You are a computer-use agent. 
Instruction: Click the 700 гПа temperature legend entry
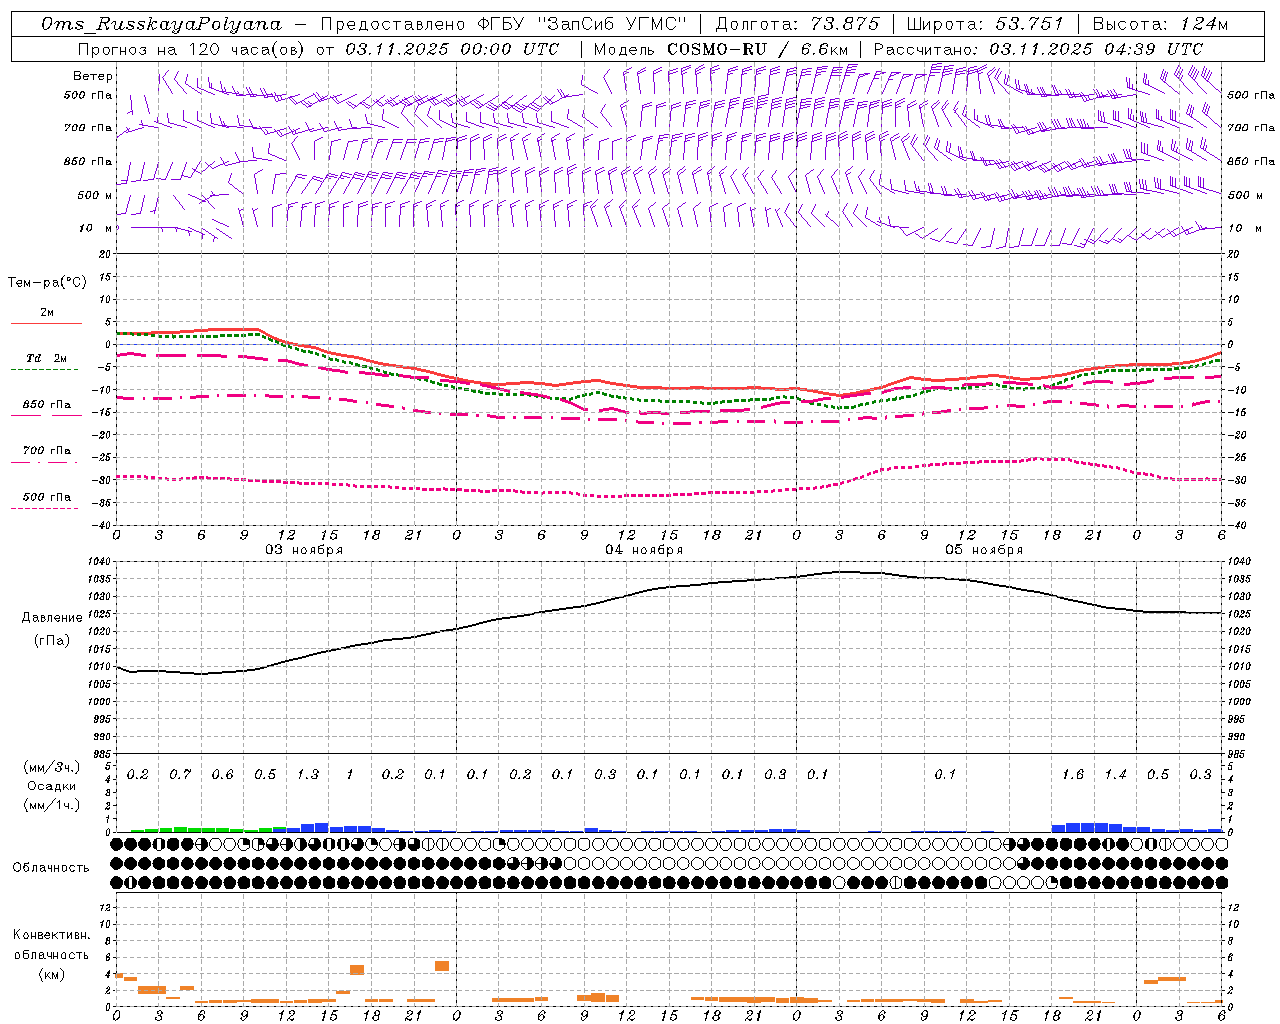click(46, 451)
